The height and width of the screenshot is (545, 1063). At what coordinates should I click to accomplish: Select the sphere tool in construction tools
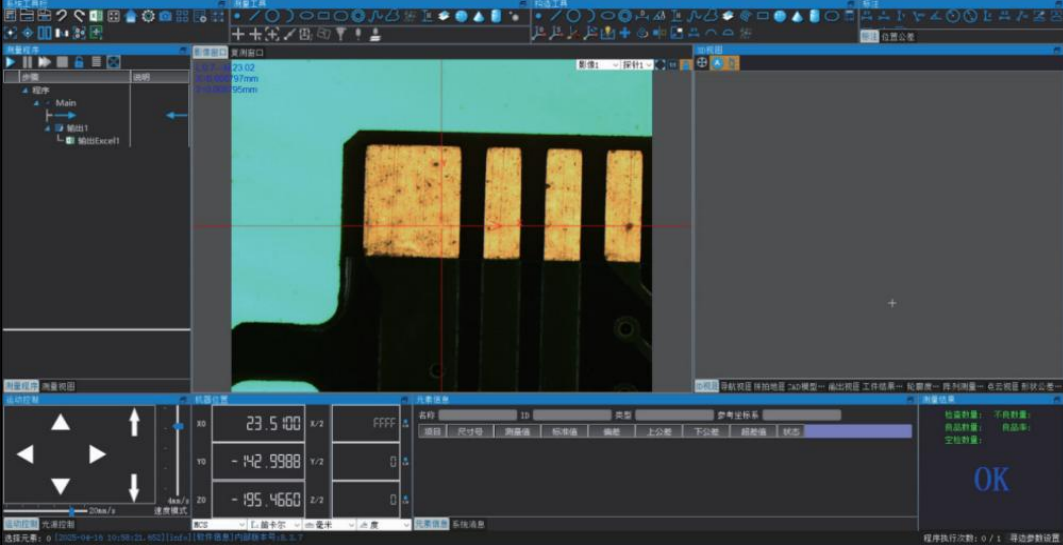tap(780, 16)
